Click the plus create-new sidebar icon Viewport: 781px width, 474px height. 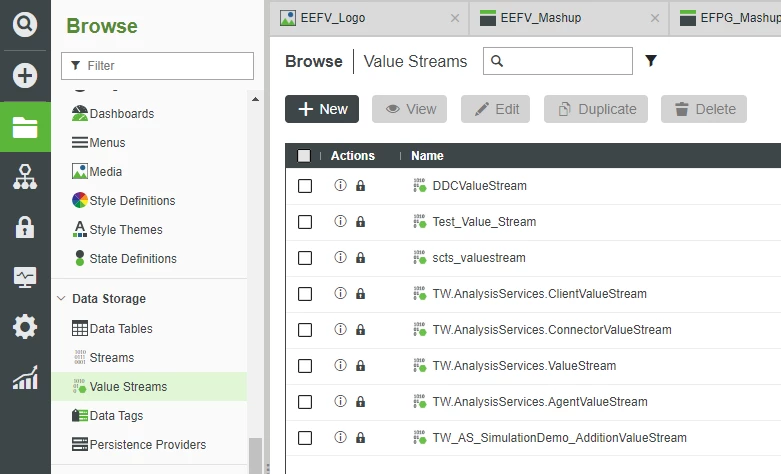pyautogui.click(x=25, y=76)
